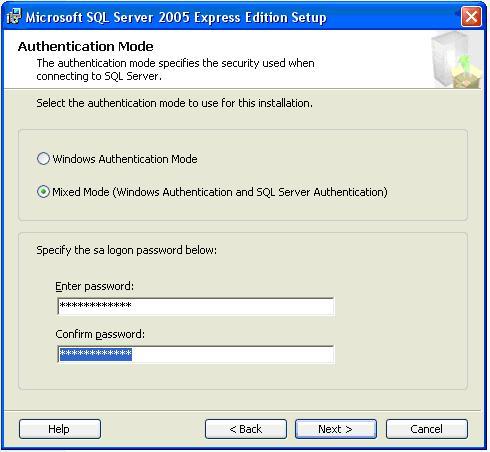Open Help for the setup dialog
490x452 pixels.
click(x=60, y=429)
